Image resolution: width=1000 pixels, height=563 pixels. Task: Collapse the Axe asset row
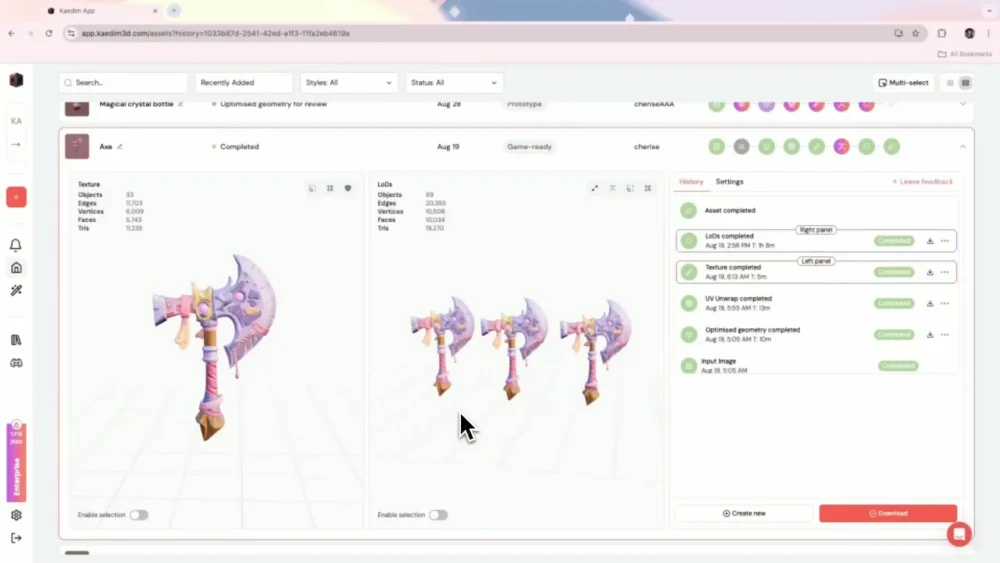962,147
